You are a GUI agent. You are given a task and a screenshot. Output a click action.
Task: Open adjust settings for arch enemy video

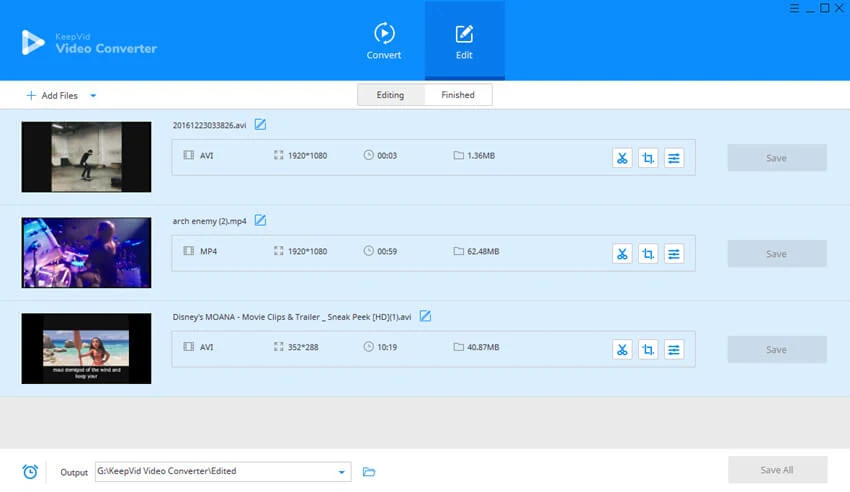pyautogui.click(x=674, y=254)
